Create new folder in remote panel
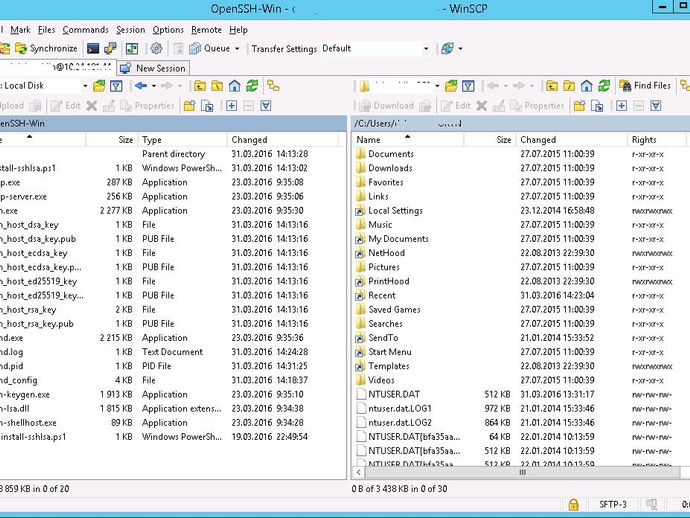Screen dimensions: 690x518 580,106
